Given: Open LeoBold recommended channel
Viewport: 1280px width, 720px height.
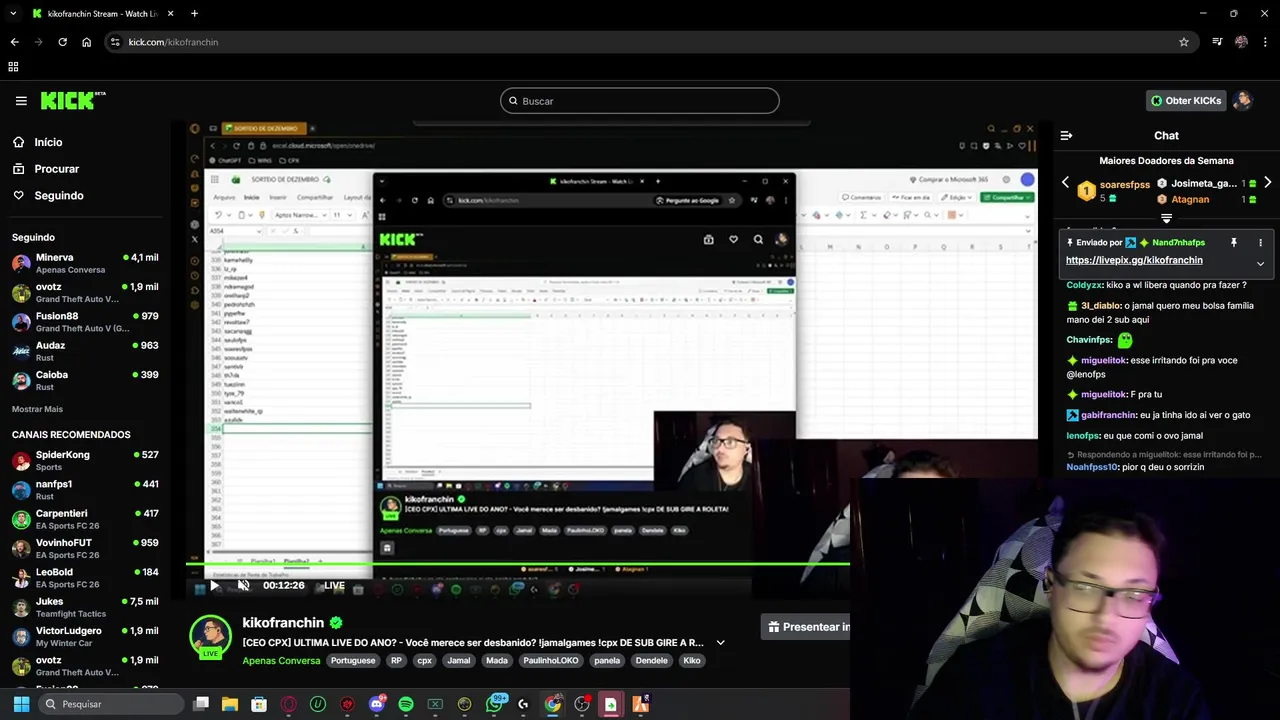Looking at the screenshot, I should pos(85,578).
